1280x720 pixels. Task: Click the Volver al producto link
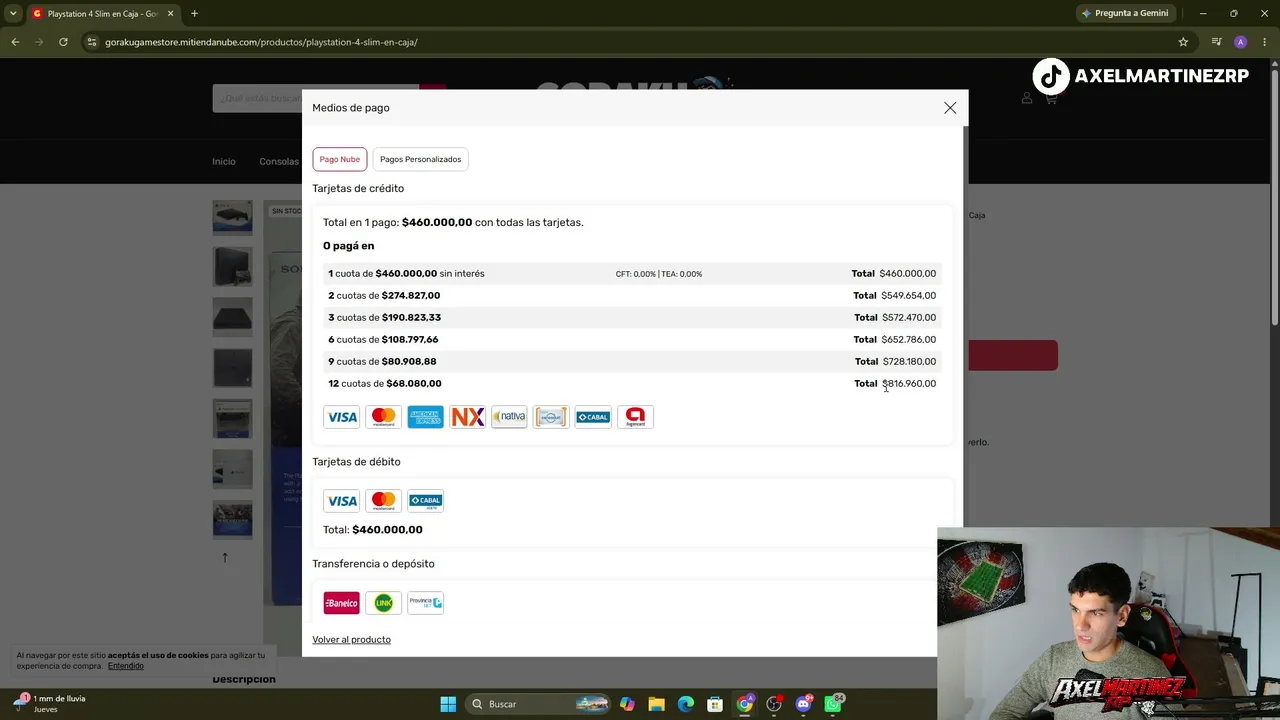pyautogui.click(x=351, y=640)
